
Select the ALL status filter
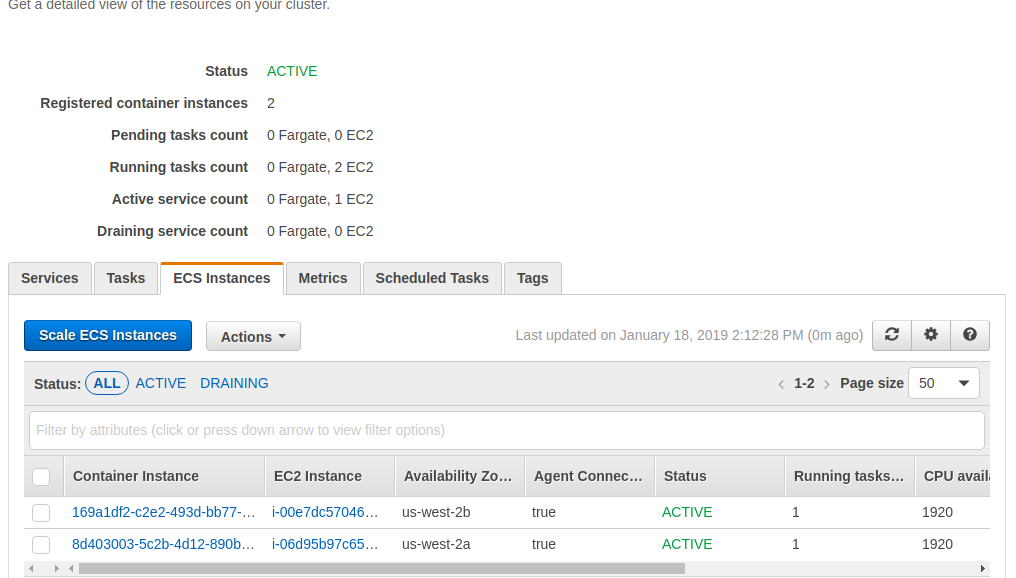(107, 384)
